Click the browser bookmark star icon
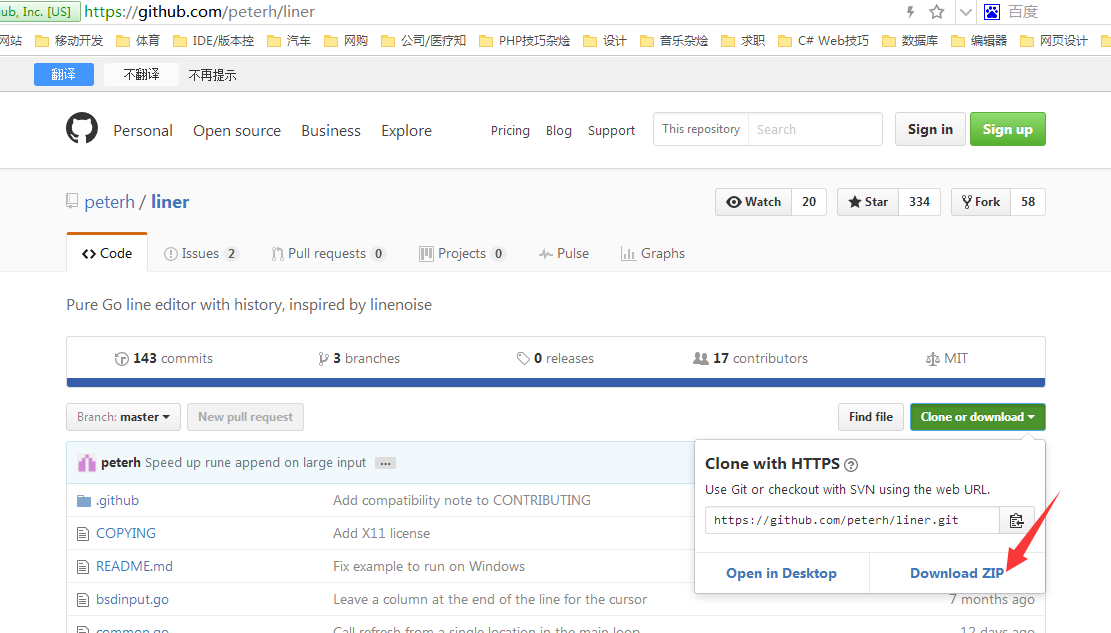This screenshot has width=1111, height=633. click(937, 12)
